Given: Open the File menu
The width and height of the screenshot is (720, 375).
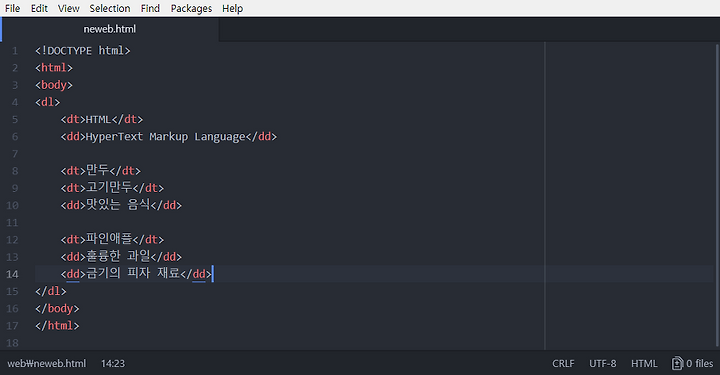Looking at the screenshot, I should tap(12, 8).
